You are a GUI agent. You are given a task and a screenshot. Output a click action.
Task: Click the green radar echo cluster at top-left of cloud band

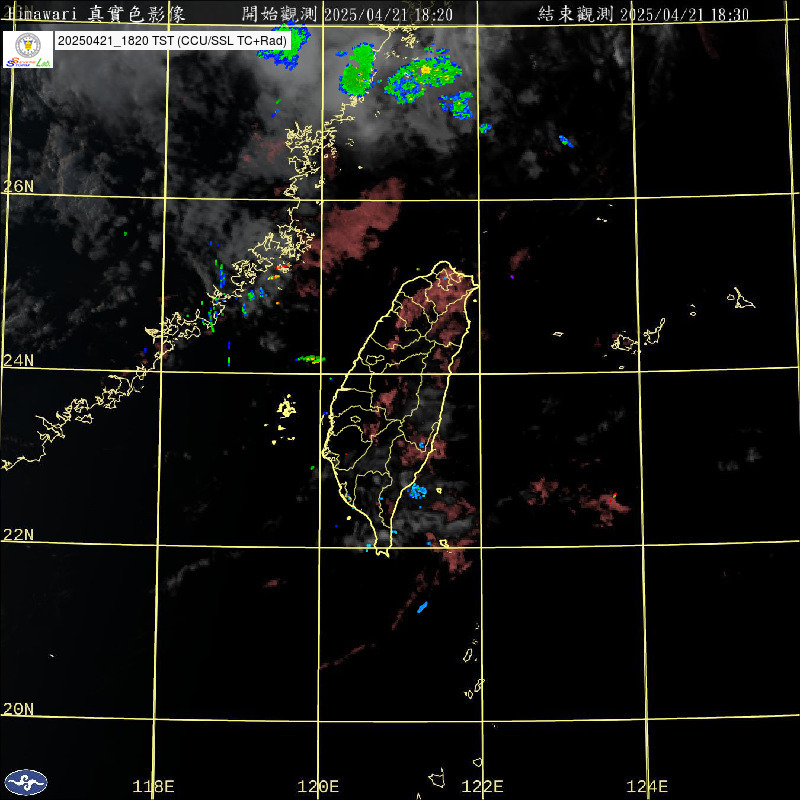pyautogui.click(x=285, y=48)
